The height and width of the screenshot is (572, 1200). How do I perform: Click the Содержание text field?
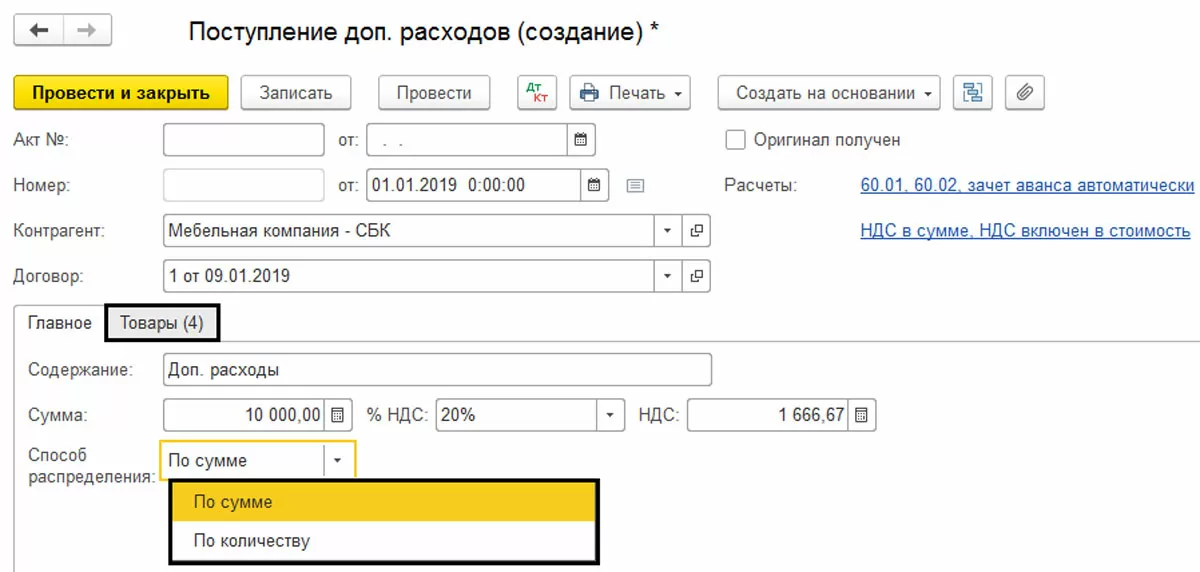pyautogui.click(x=437, y=370)
